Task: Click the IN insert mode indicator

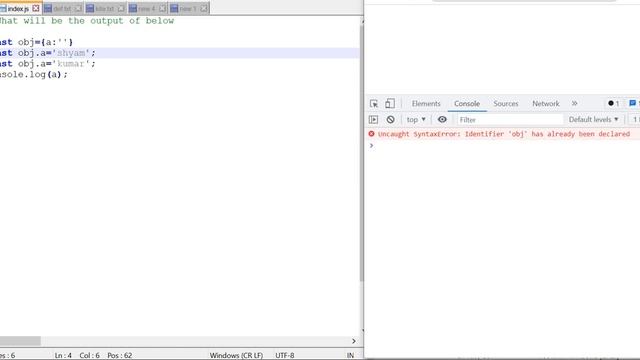Action: [350, 356]
